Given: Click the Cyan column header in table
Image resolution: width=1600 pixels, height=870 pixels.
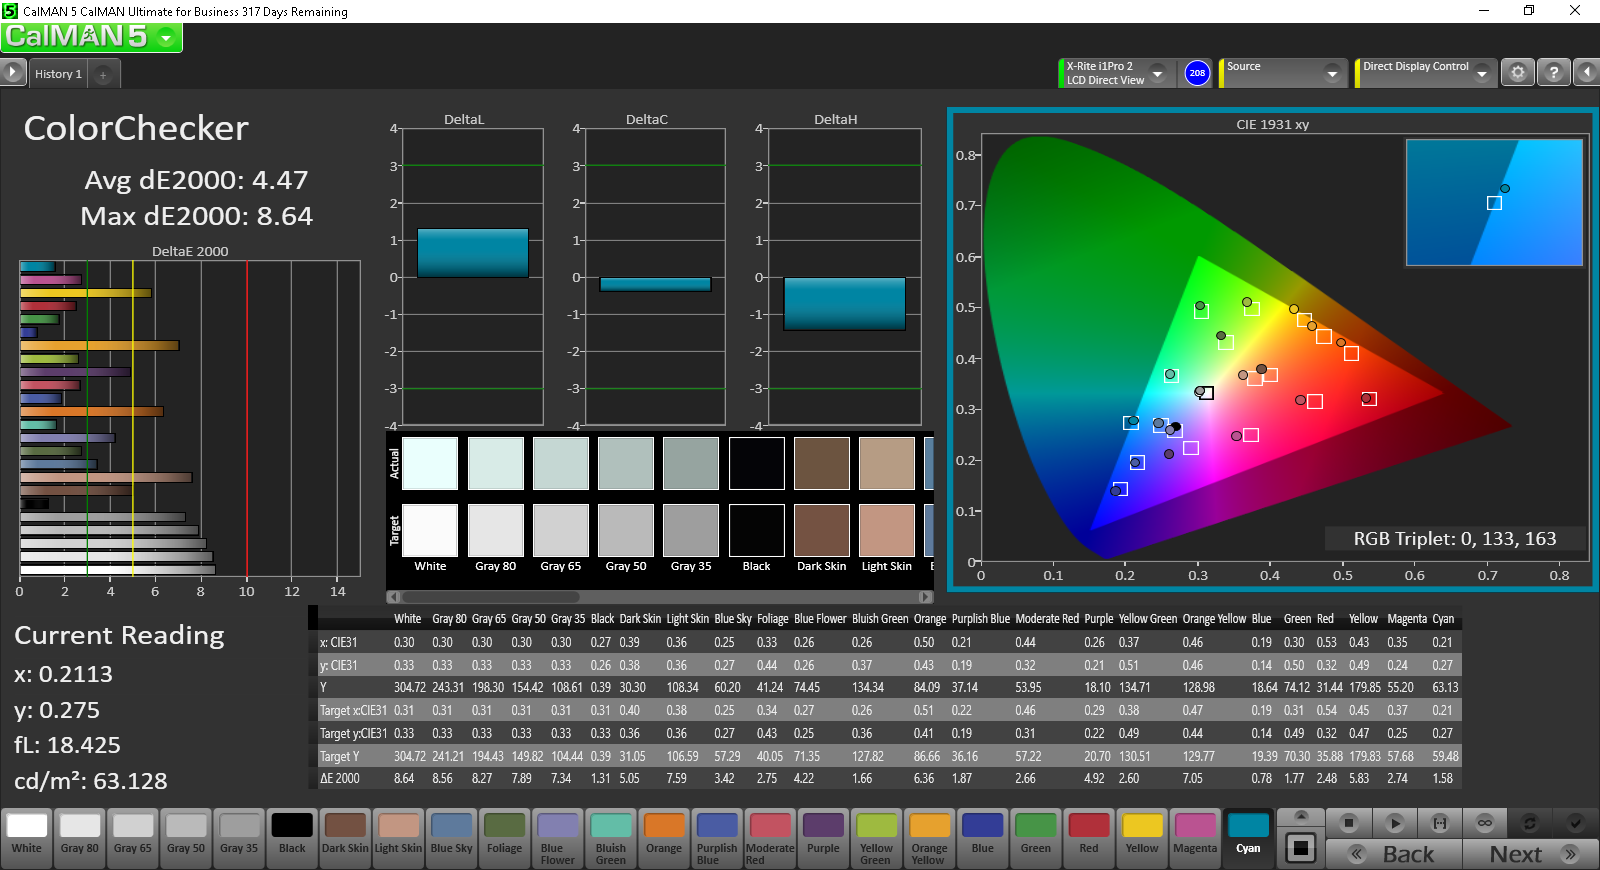Looking at the screenshot, I should (1443, 619).
